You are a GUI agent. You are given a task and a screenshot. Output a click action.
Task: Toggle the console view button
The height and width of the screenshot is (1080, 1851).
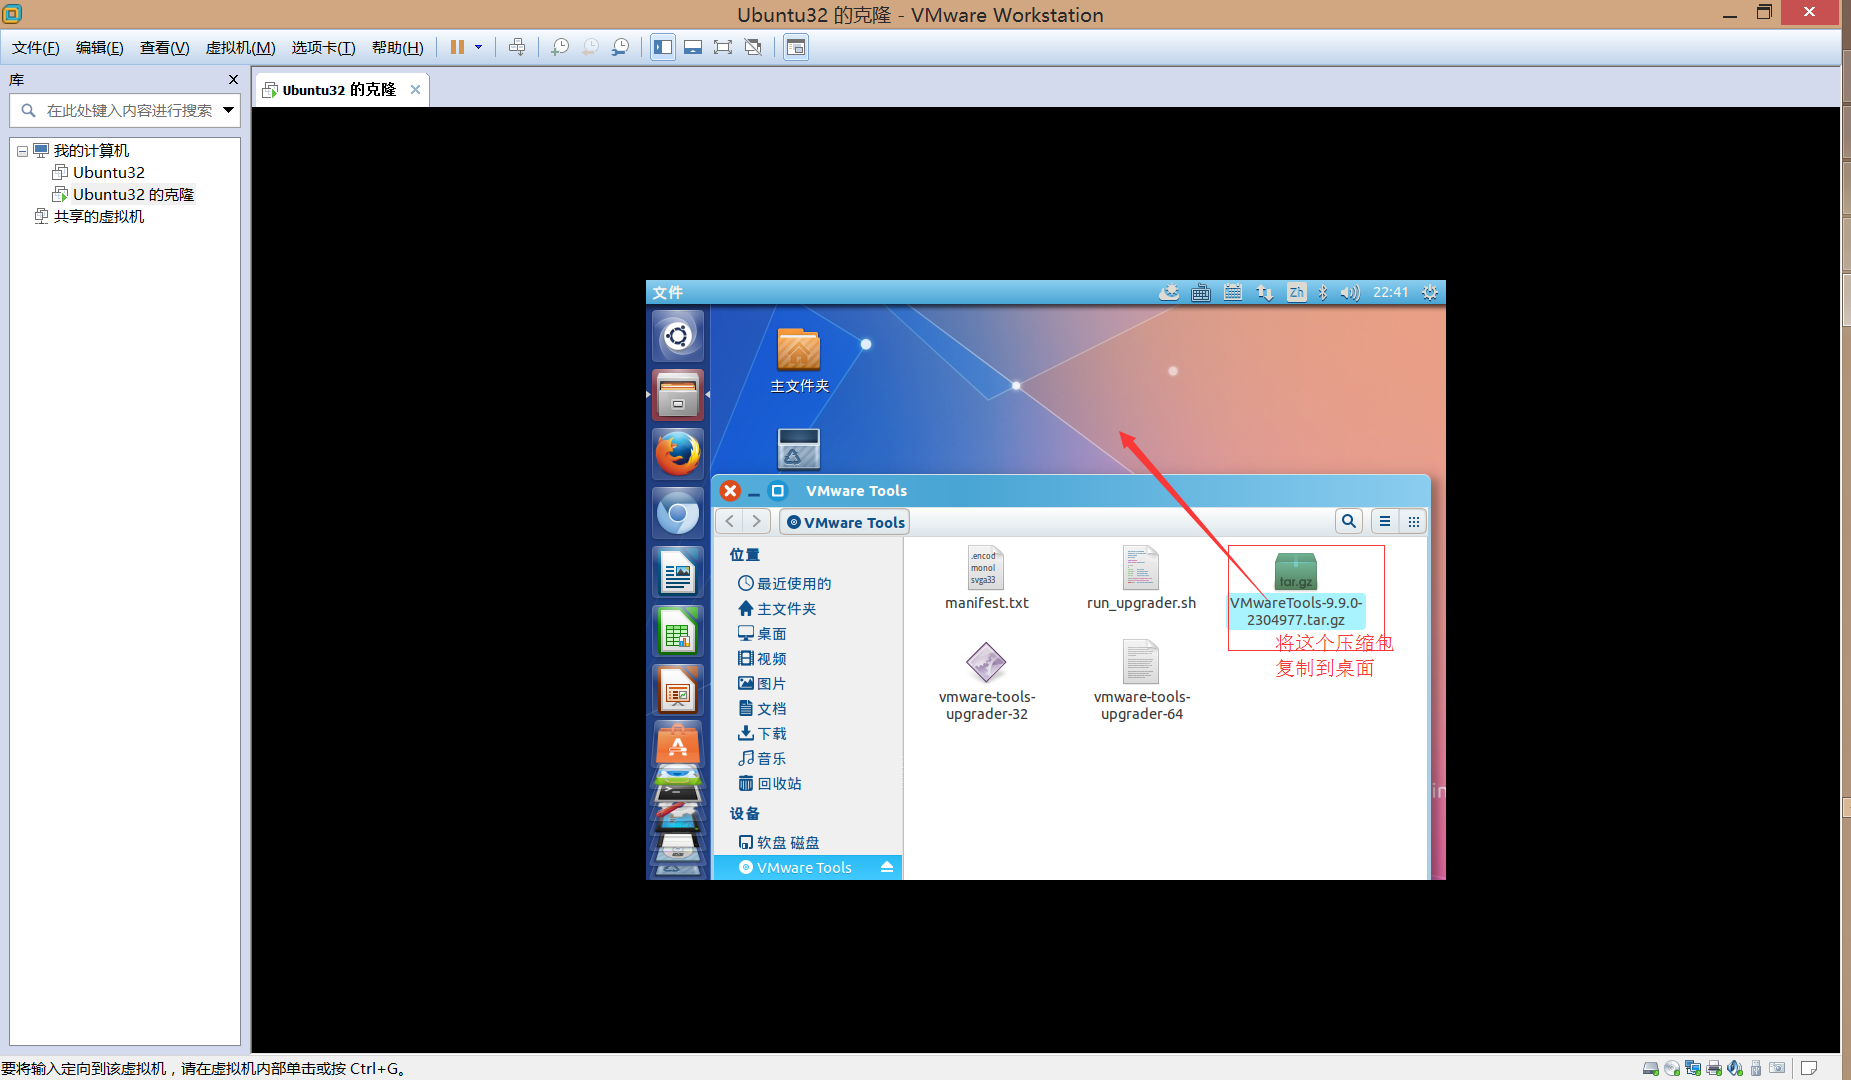pos(796,47)
